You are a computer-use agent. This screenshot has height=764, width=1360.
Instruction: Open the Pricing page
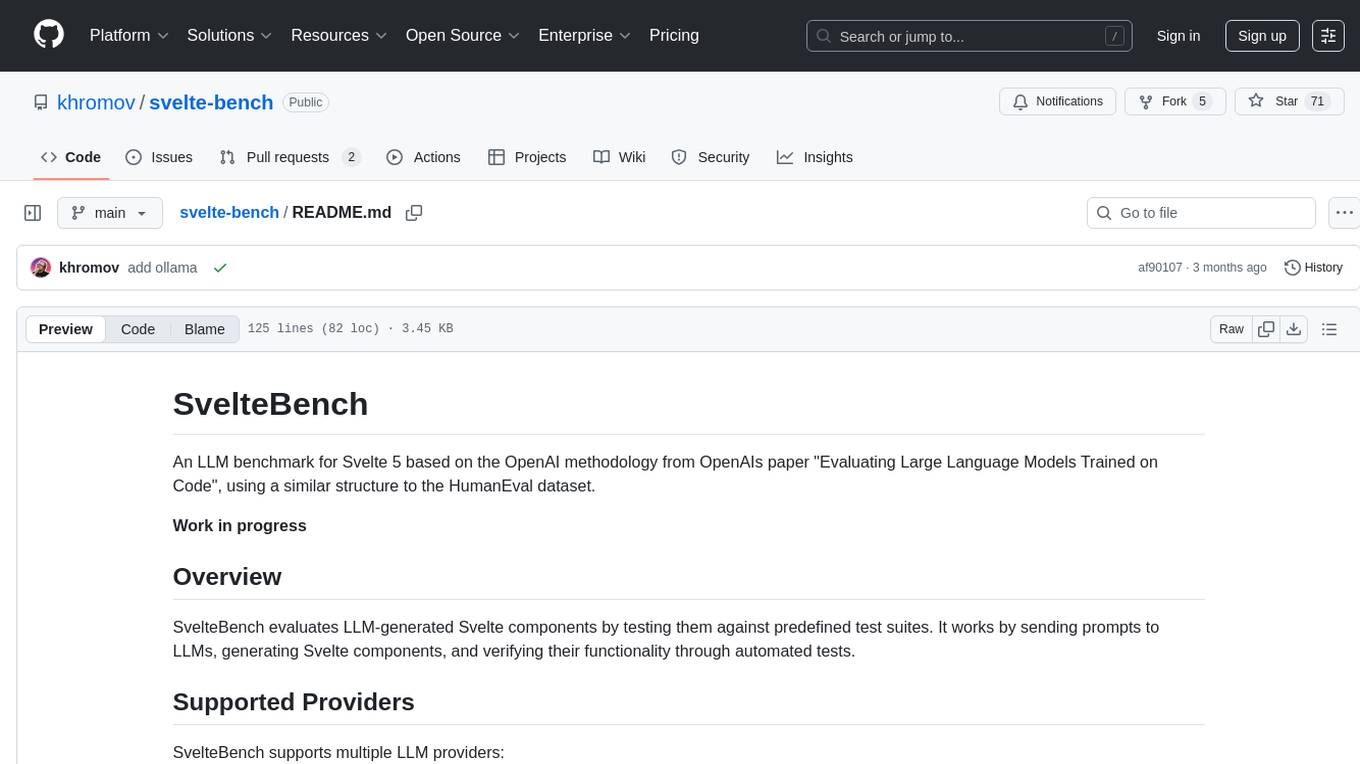674,35
